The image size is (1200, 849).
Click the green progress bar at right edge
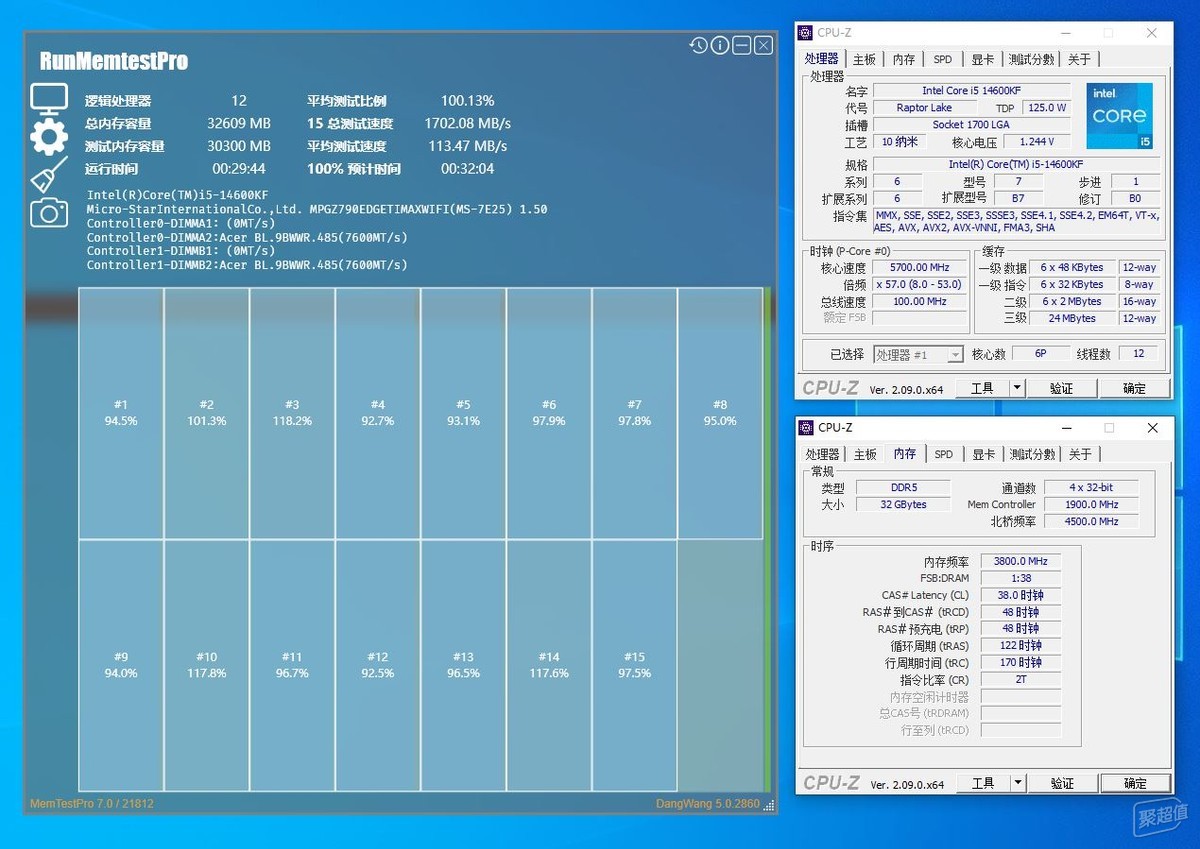point(767,540)
